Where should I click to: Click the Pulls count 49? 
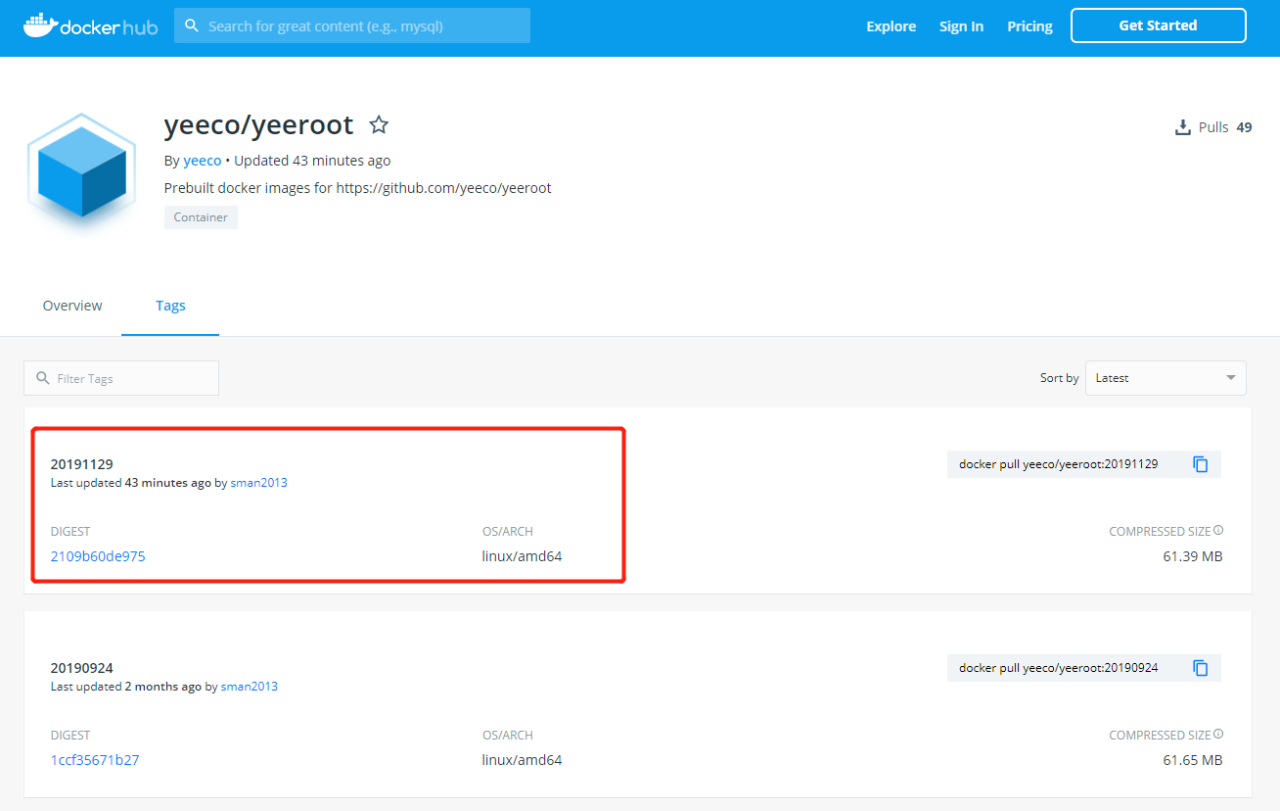[1244, 128]
